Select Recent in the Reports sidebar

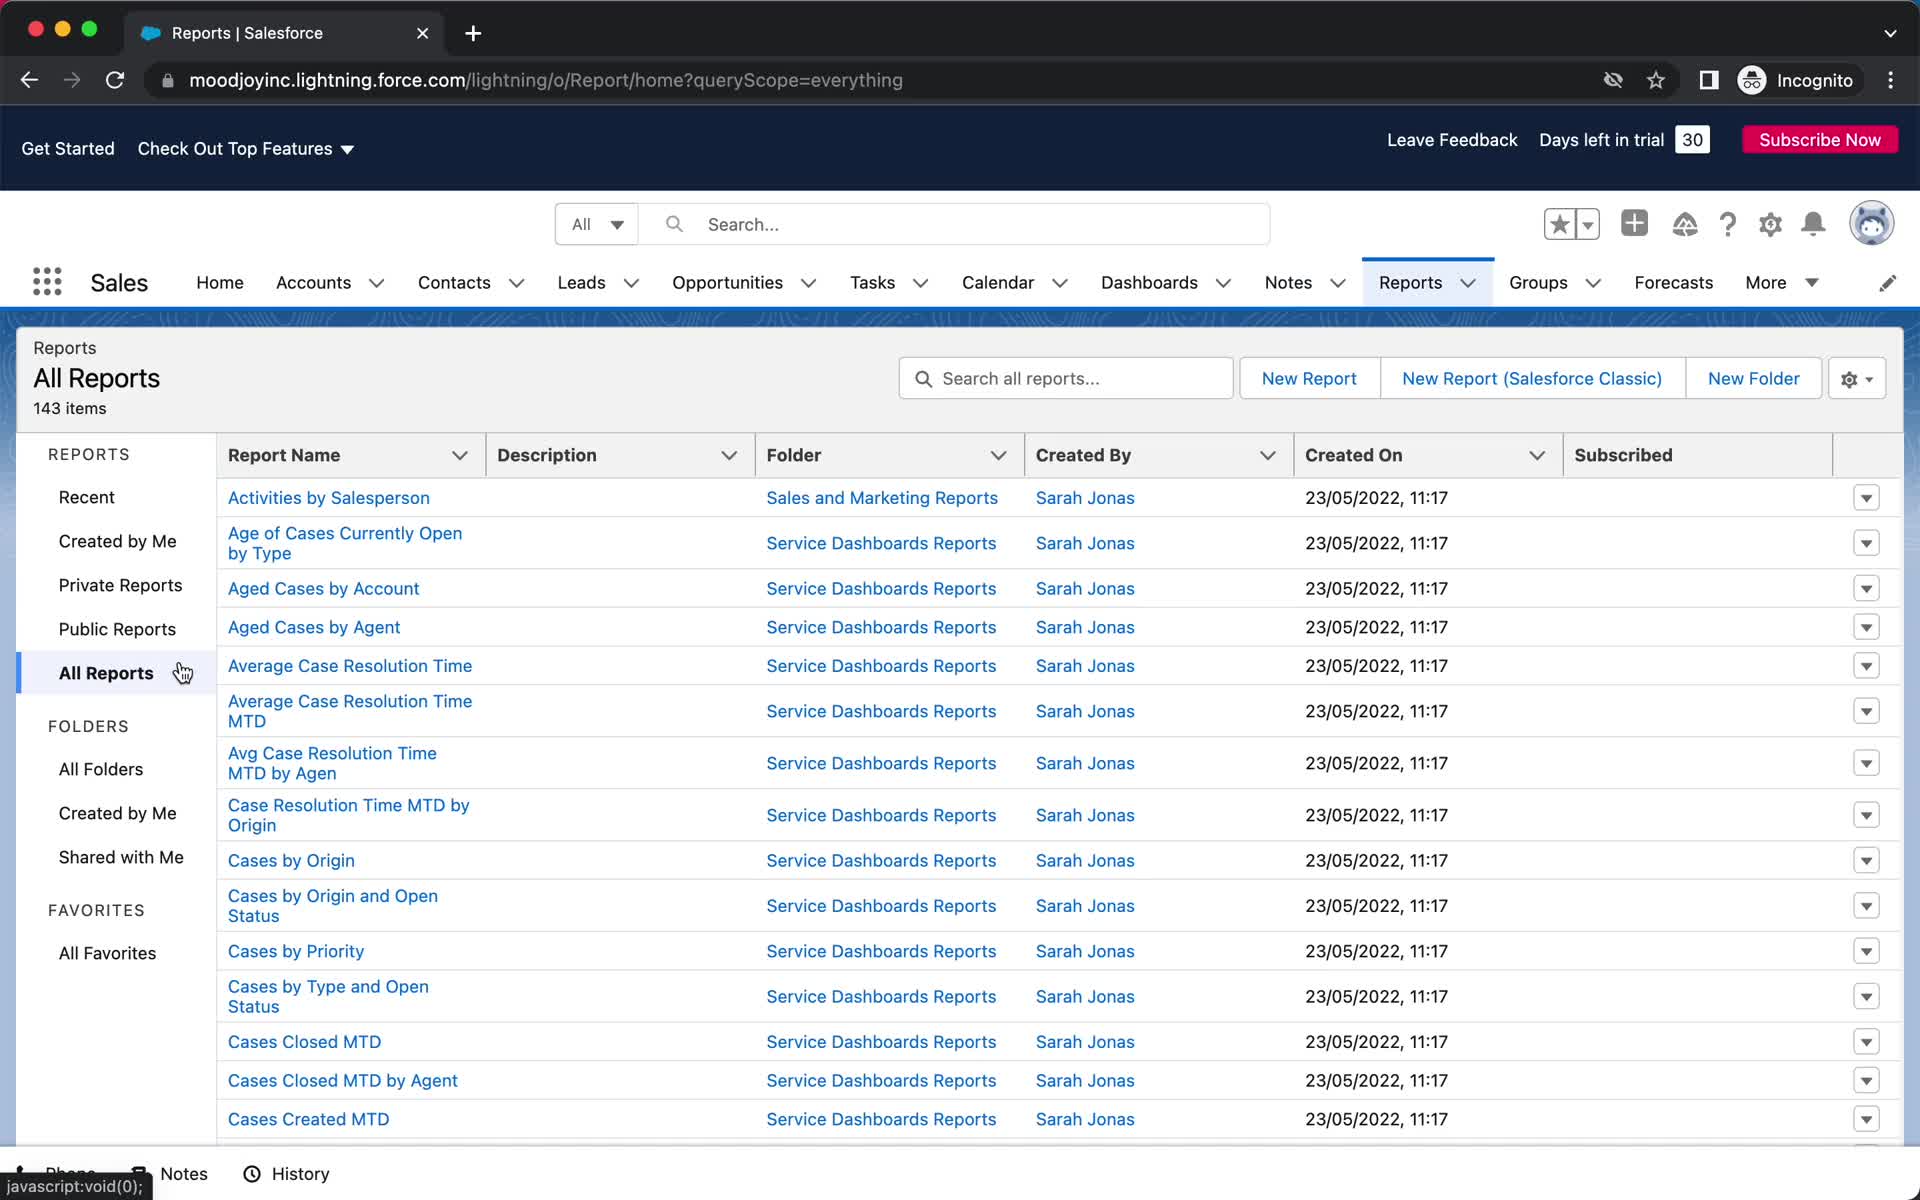tap(87, 497)
